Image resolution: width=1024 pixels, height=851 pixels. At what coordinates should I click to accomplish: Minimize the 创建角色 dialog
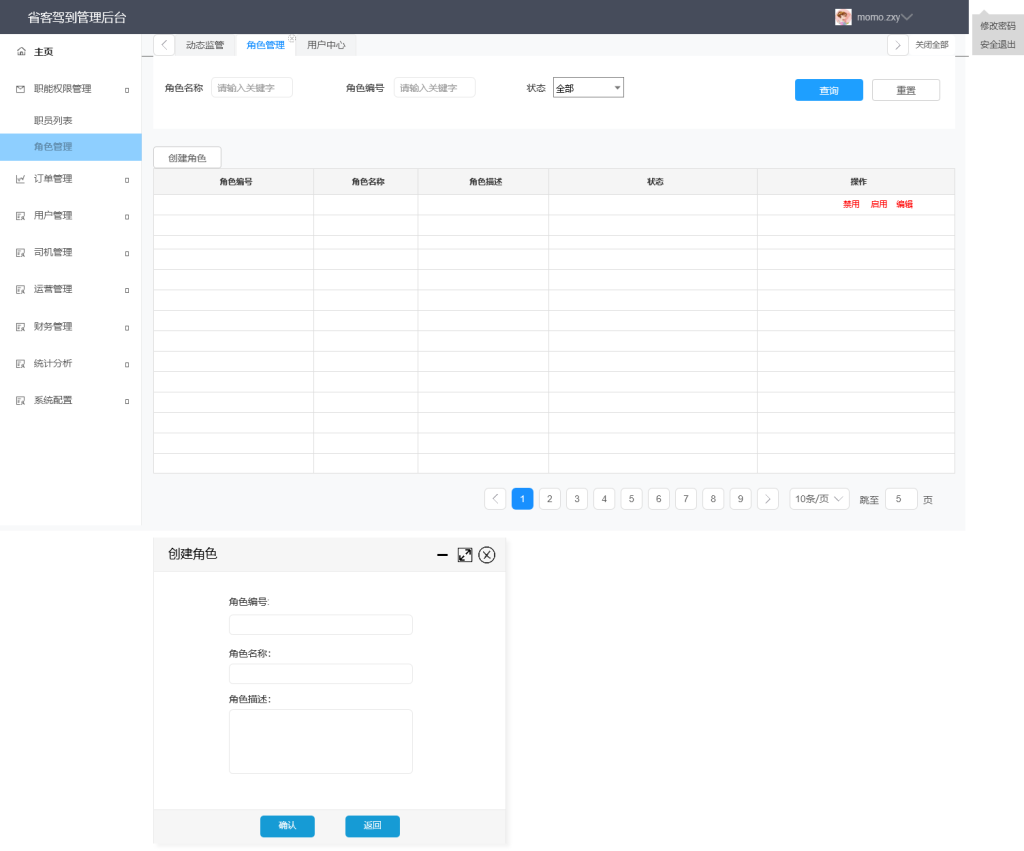(442, 555)
